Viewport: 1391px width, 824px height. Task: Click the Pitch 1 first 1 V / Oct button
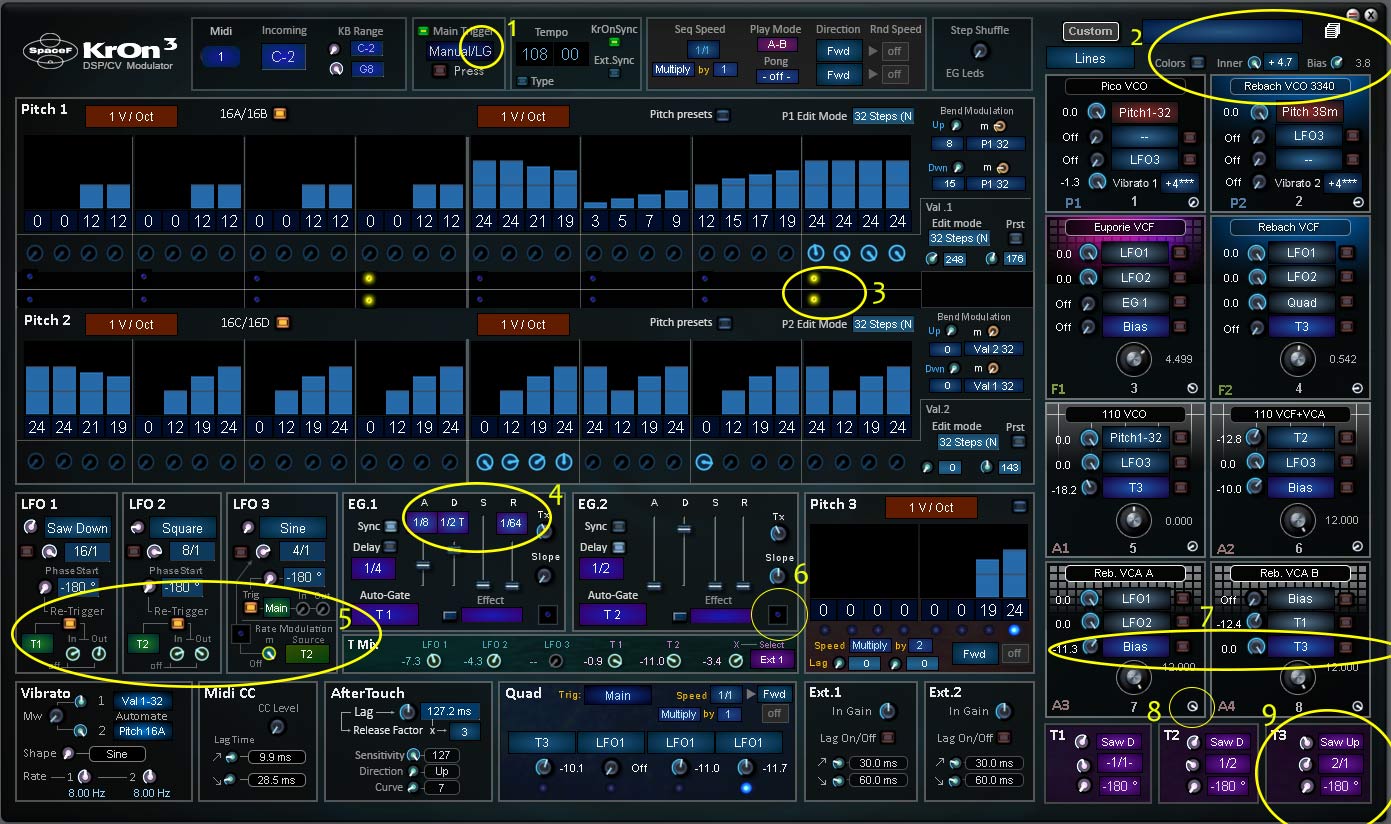[x=131, y=117]
